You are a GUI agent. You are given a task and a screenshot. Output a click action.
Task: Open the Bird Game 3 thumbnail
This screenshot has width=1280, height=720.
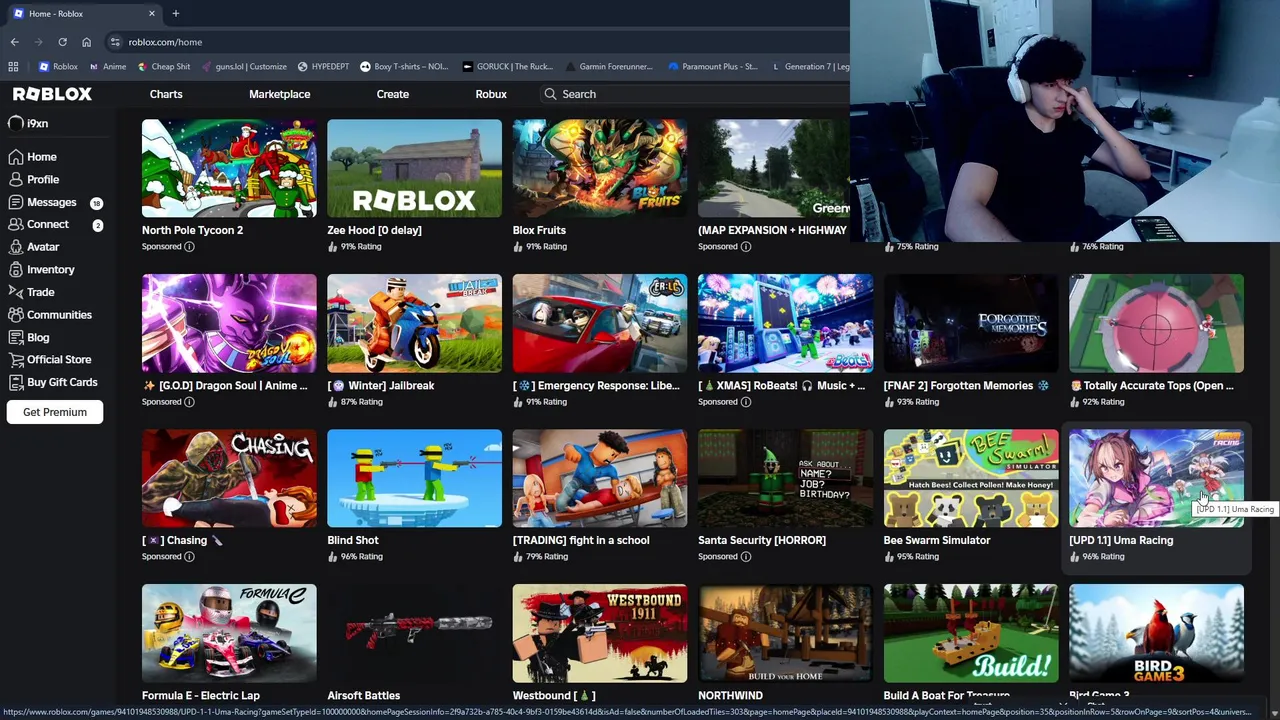(1156, 633)
